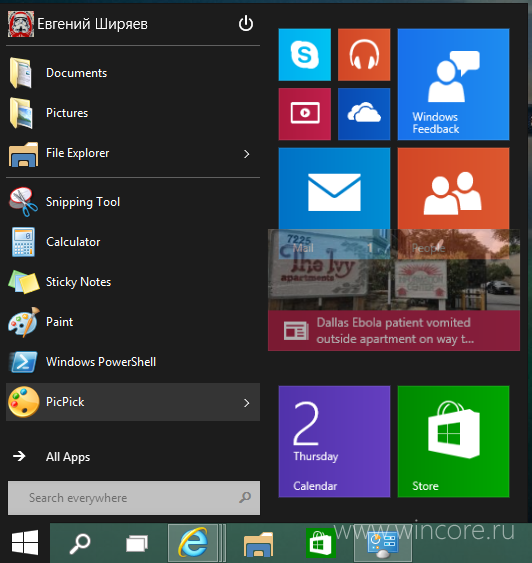Open the Control Panel taskbar icon
The width and height of the screenshot is (532, 563).
(x=383, y=544)
